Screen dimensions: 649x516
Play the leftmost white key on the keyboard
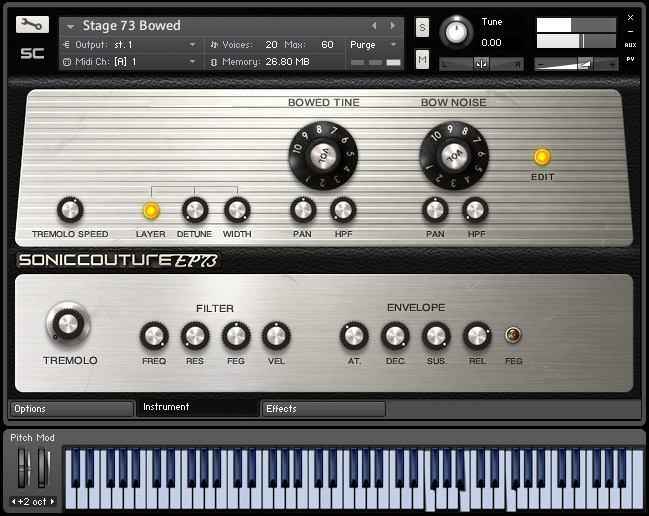[70, 499]
